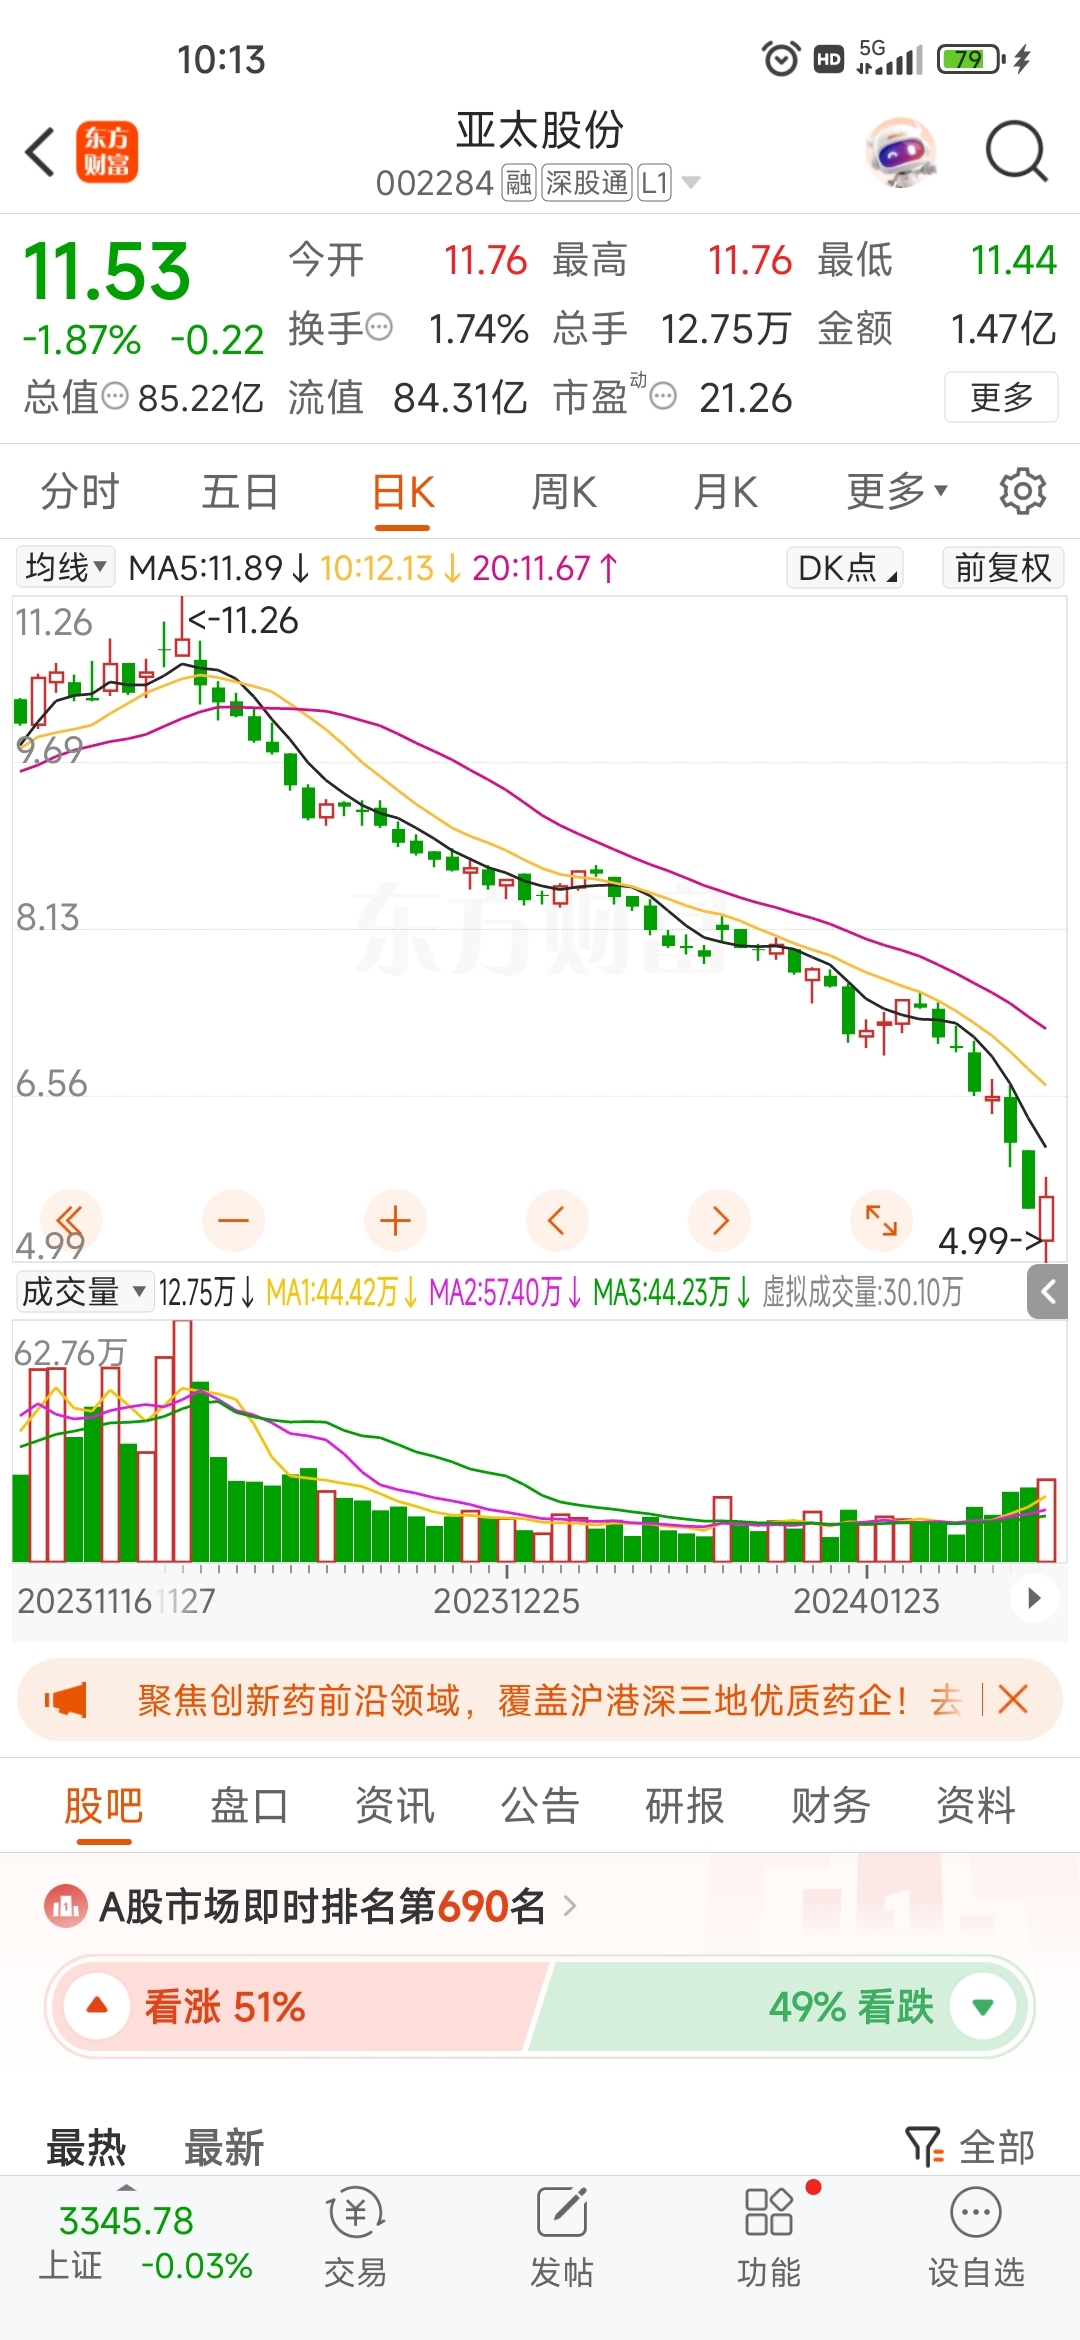Screen dimensions: 1080x2340
Task: Open the 公告 tab
Action: pyautogui.click(x=540, y=1806)
